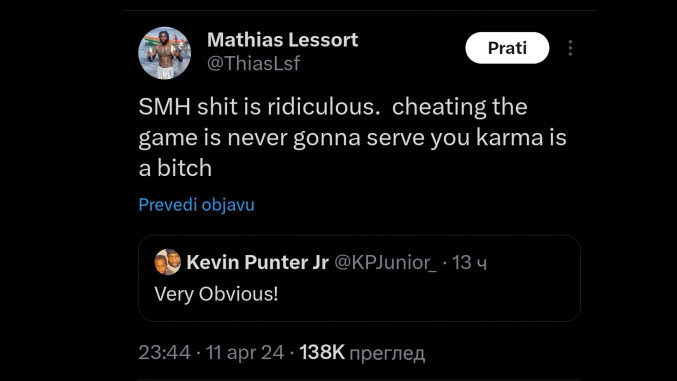Click the empty area inside the quoted card
The image size is (677, 381).
click(432, 294)
